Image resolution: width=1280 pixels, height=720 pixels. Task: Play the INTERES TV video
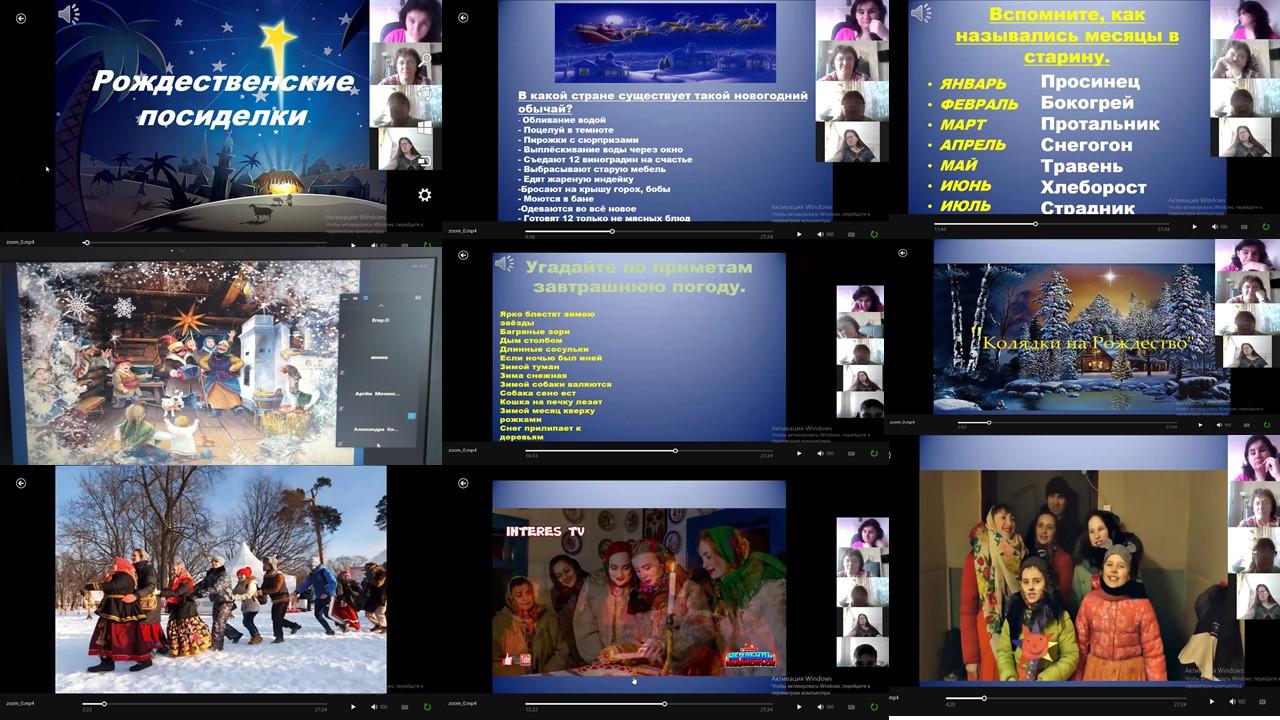tap(798, 707)
